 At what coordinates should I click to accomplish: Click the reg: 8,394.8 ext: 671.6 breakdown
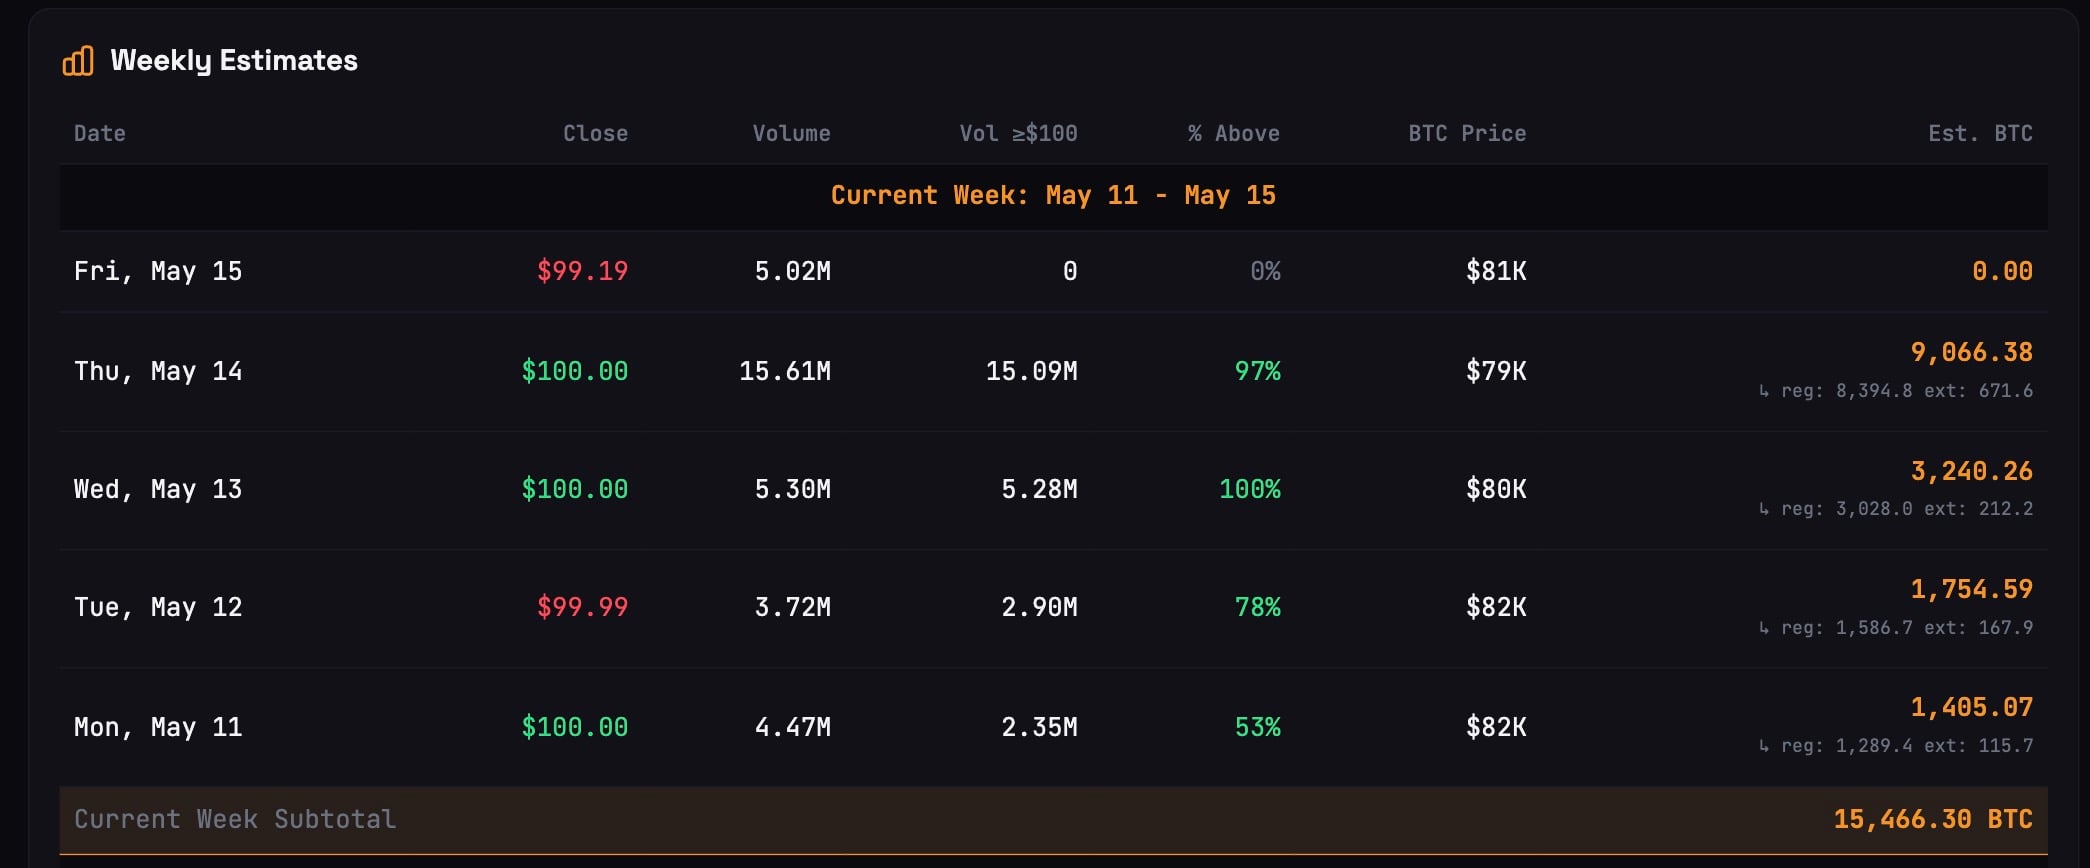pyautogui.click(x=1896, y=391)
